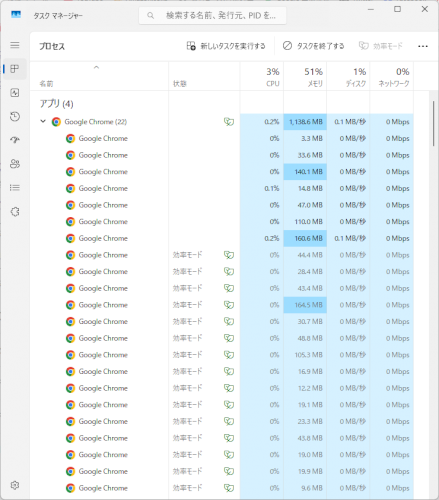Open the Startup apps page icon
Screen dimensions: 439x500
(x=15, y=140)
